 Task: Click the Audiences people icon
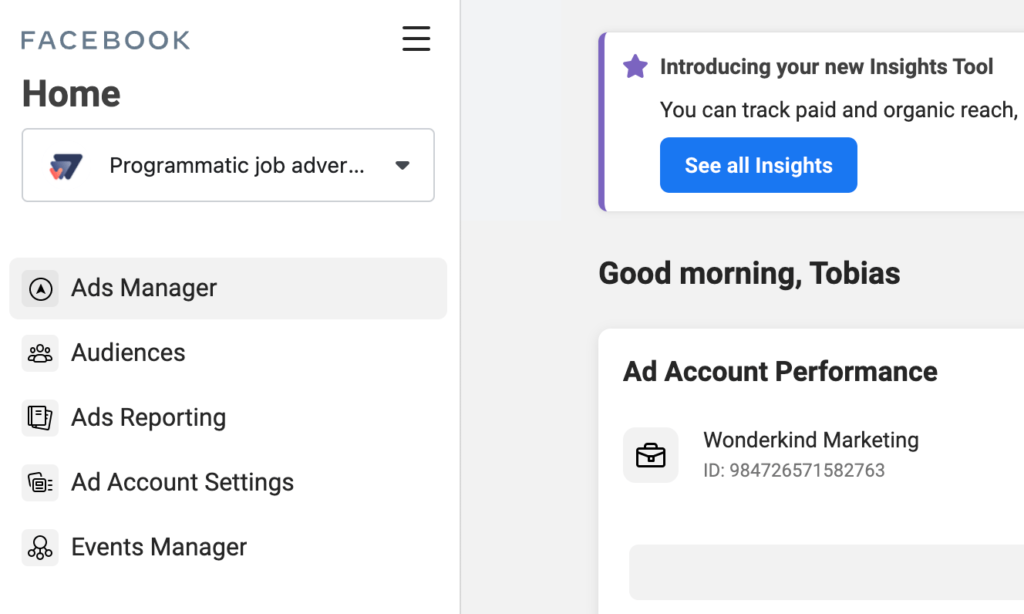pos(40,353)
